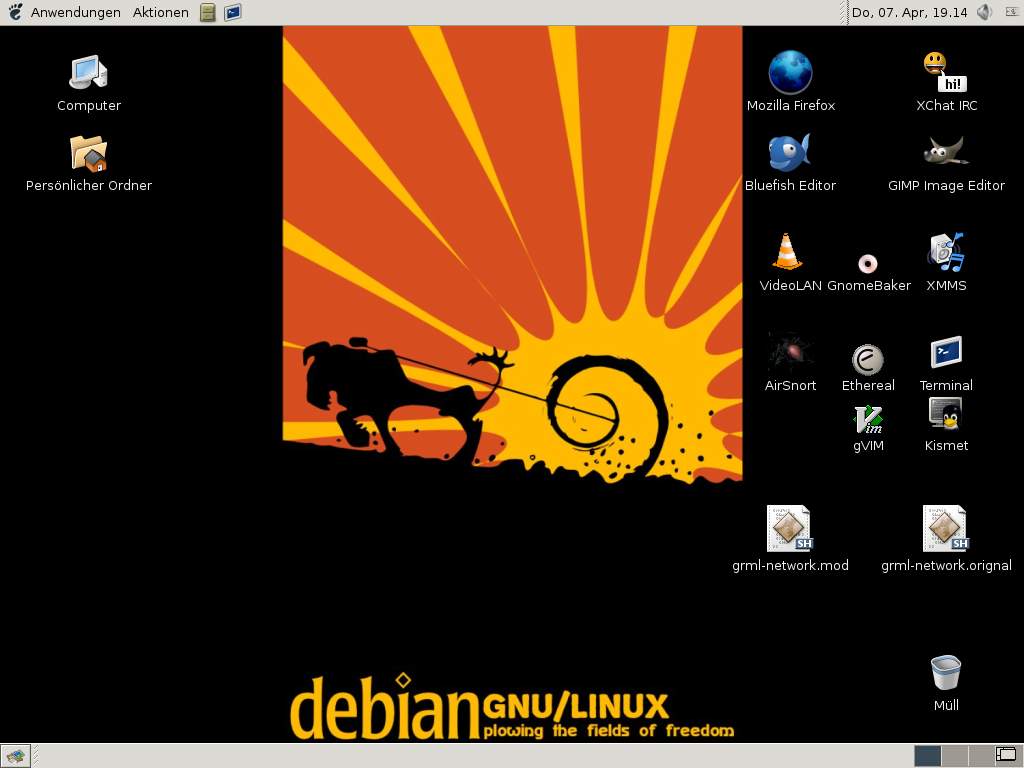Switch to the second workspace in switcher

click(x=954, y=756)
